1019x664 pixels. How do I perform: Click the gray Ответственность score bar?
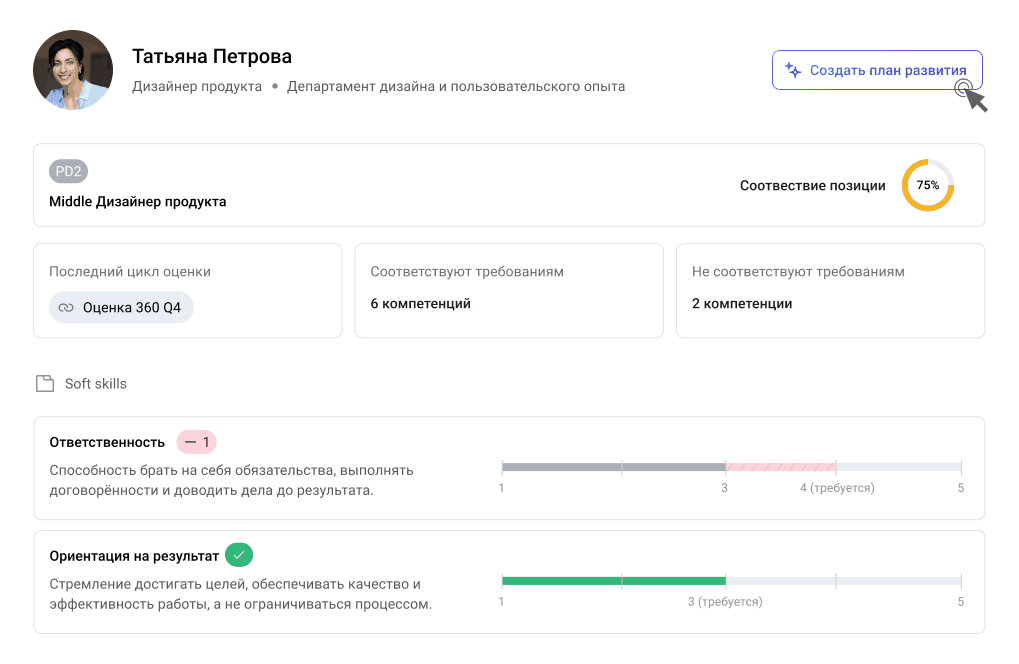612,467
